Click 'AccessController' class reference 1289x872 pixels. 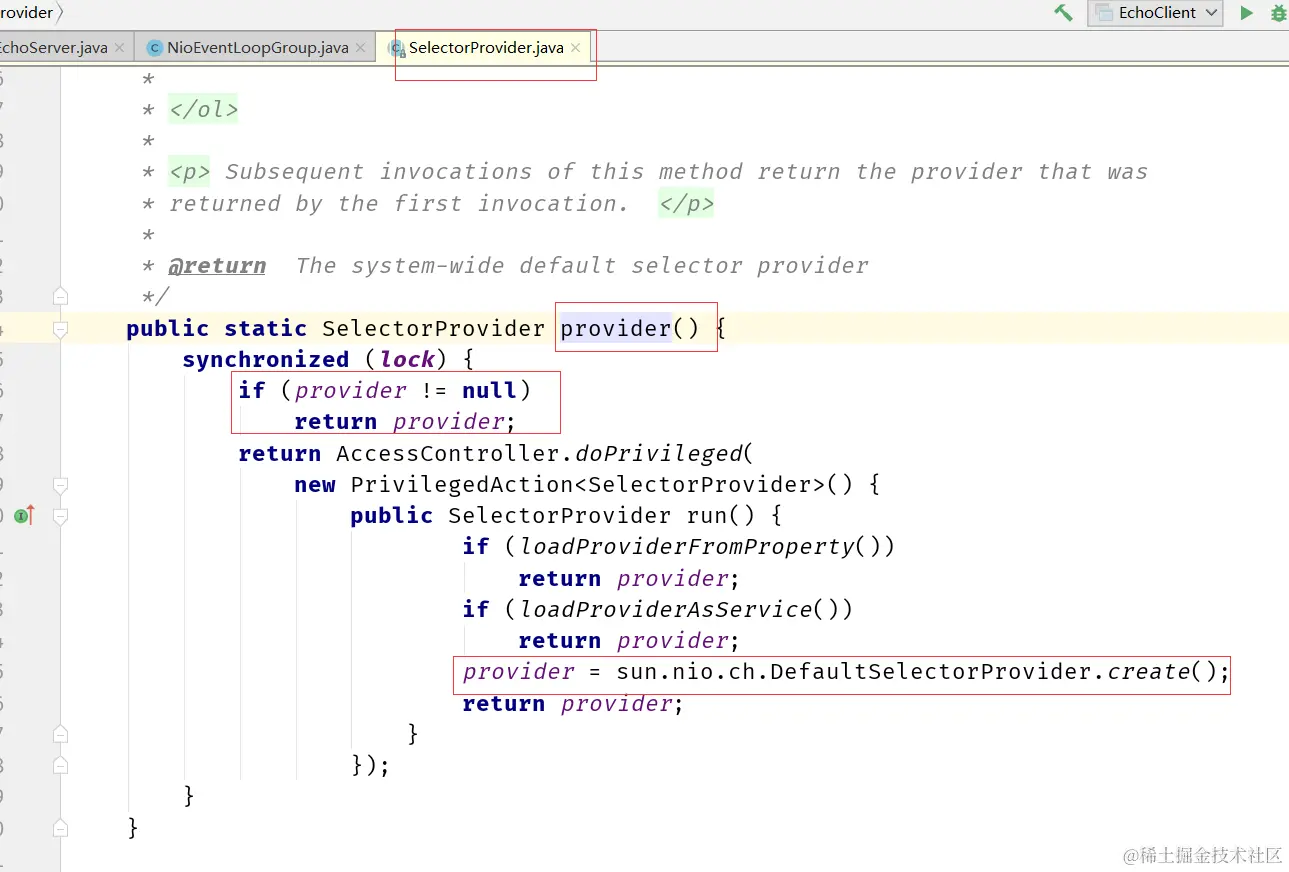(x=448, y=454)
